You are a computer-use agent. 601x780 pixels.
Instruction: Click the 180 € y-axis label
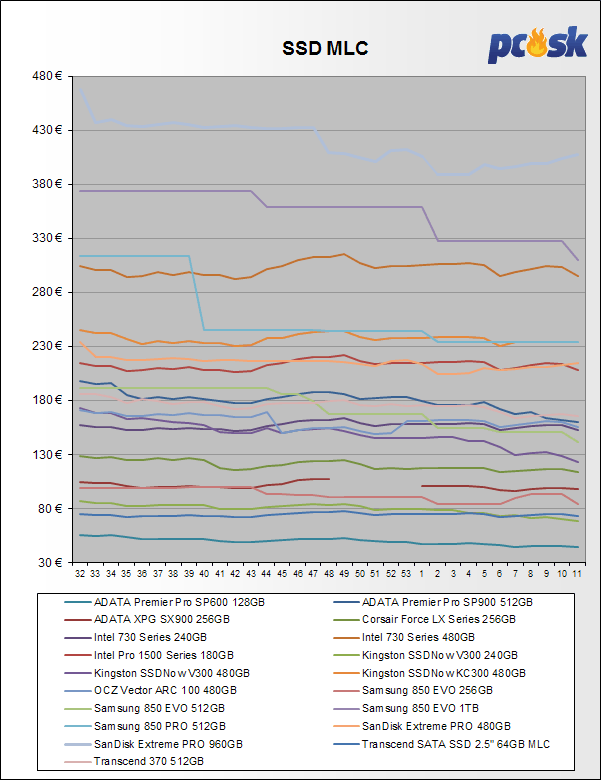coord(47,400)
